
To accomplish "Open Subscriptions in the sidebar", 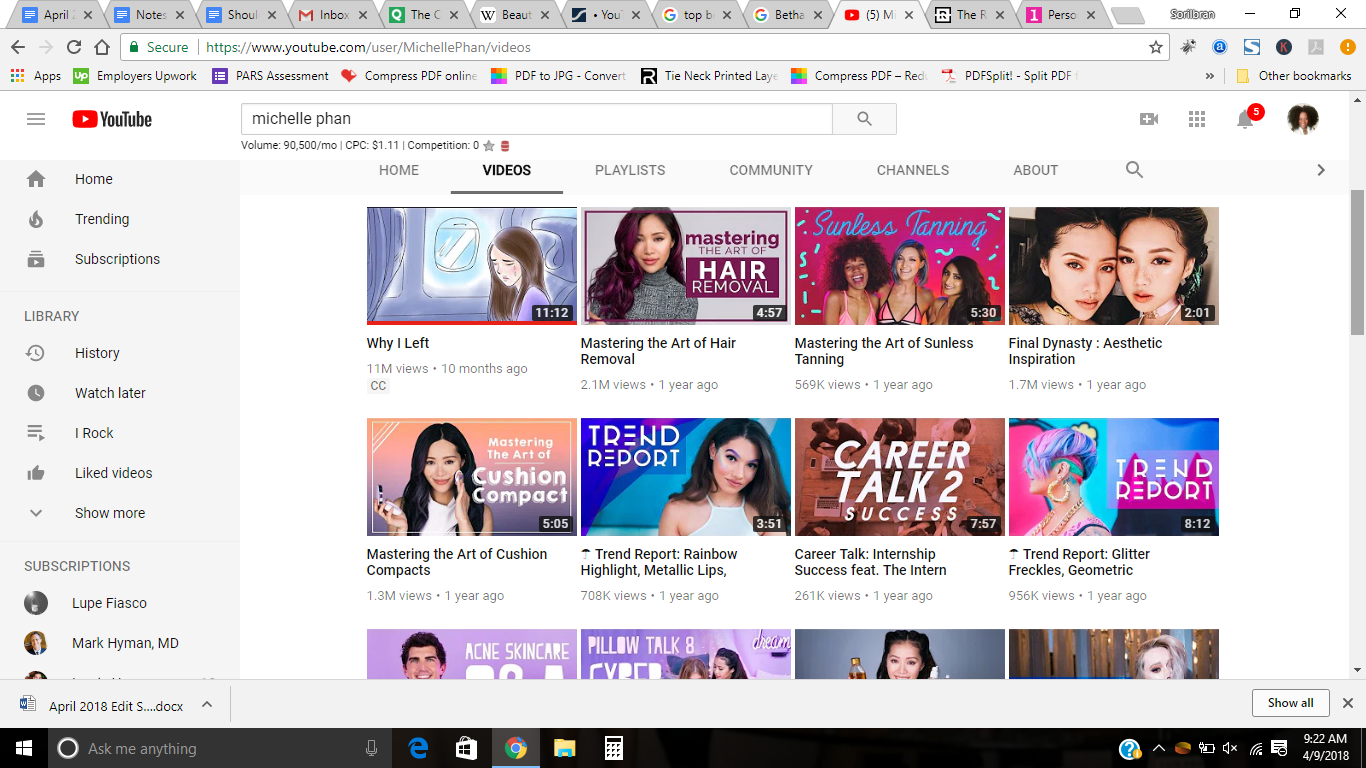I will click(x=120, y=259).
